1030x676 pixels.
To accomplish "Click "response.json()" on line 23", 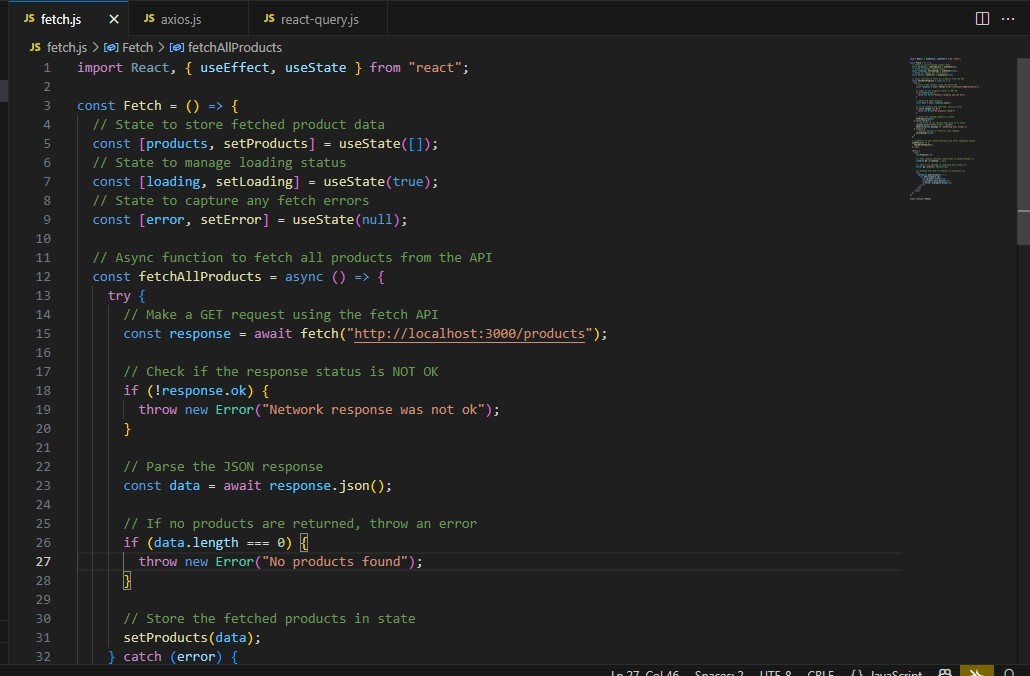I will coord(326,486).
